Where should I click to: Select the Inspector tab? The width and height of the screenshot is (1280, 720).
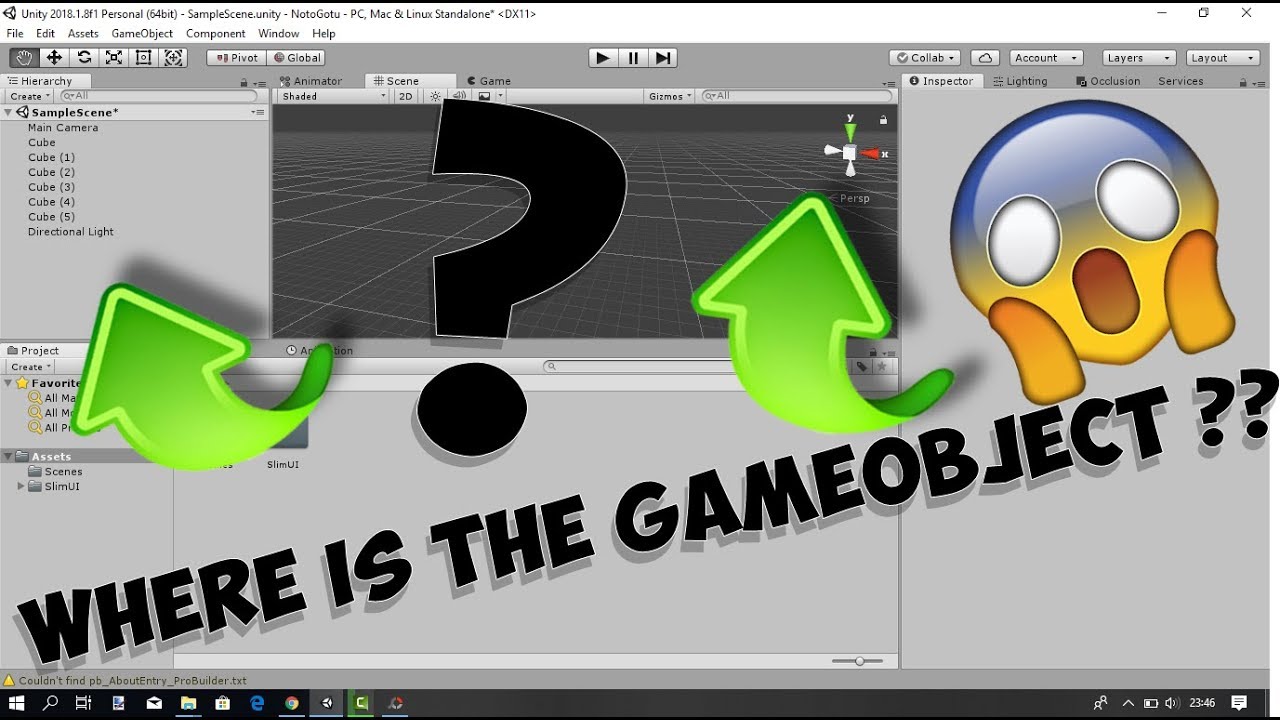point(941,81)
